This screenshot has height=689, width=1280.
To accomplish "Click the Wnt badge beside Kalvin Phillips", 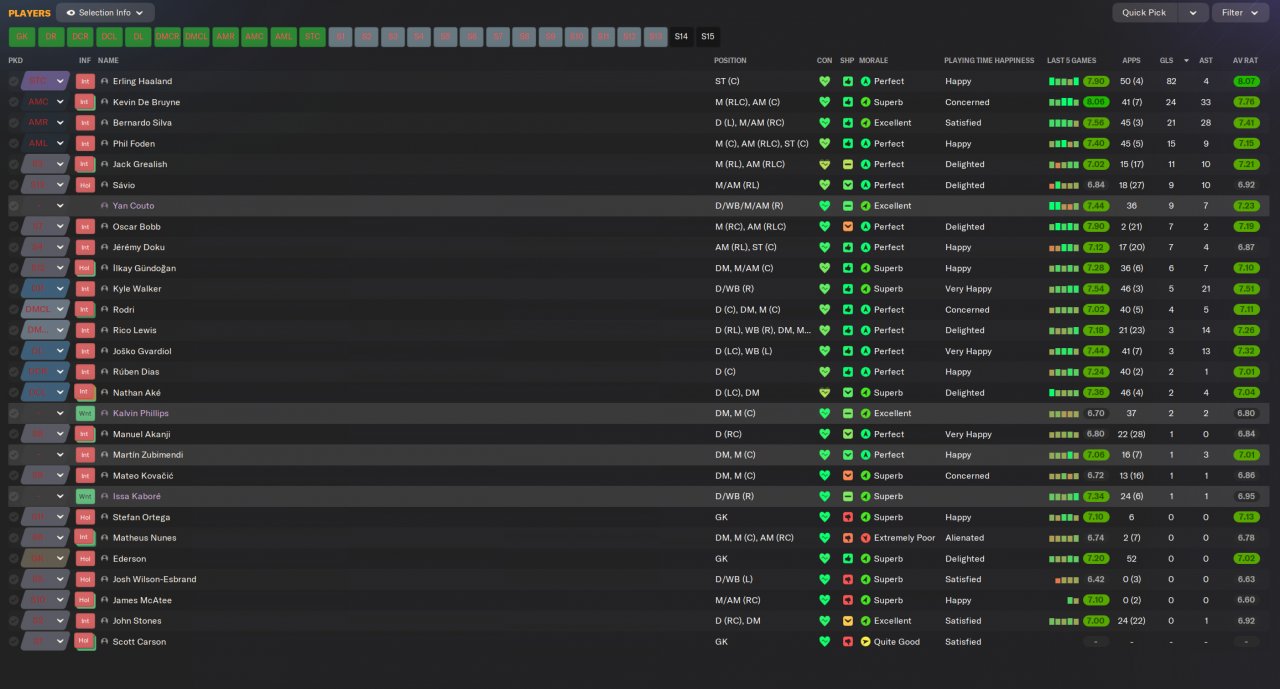I will [85, 413].
